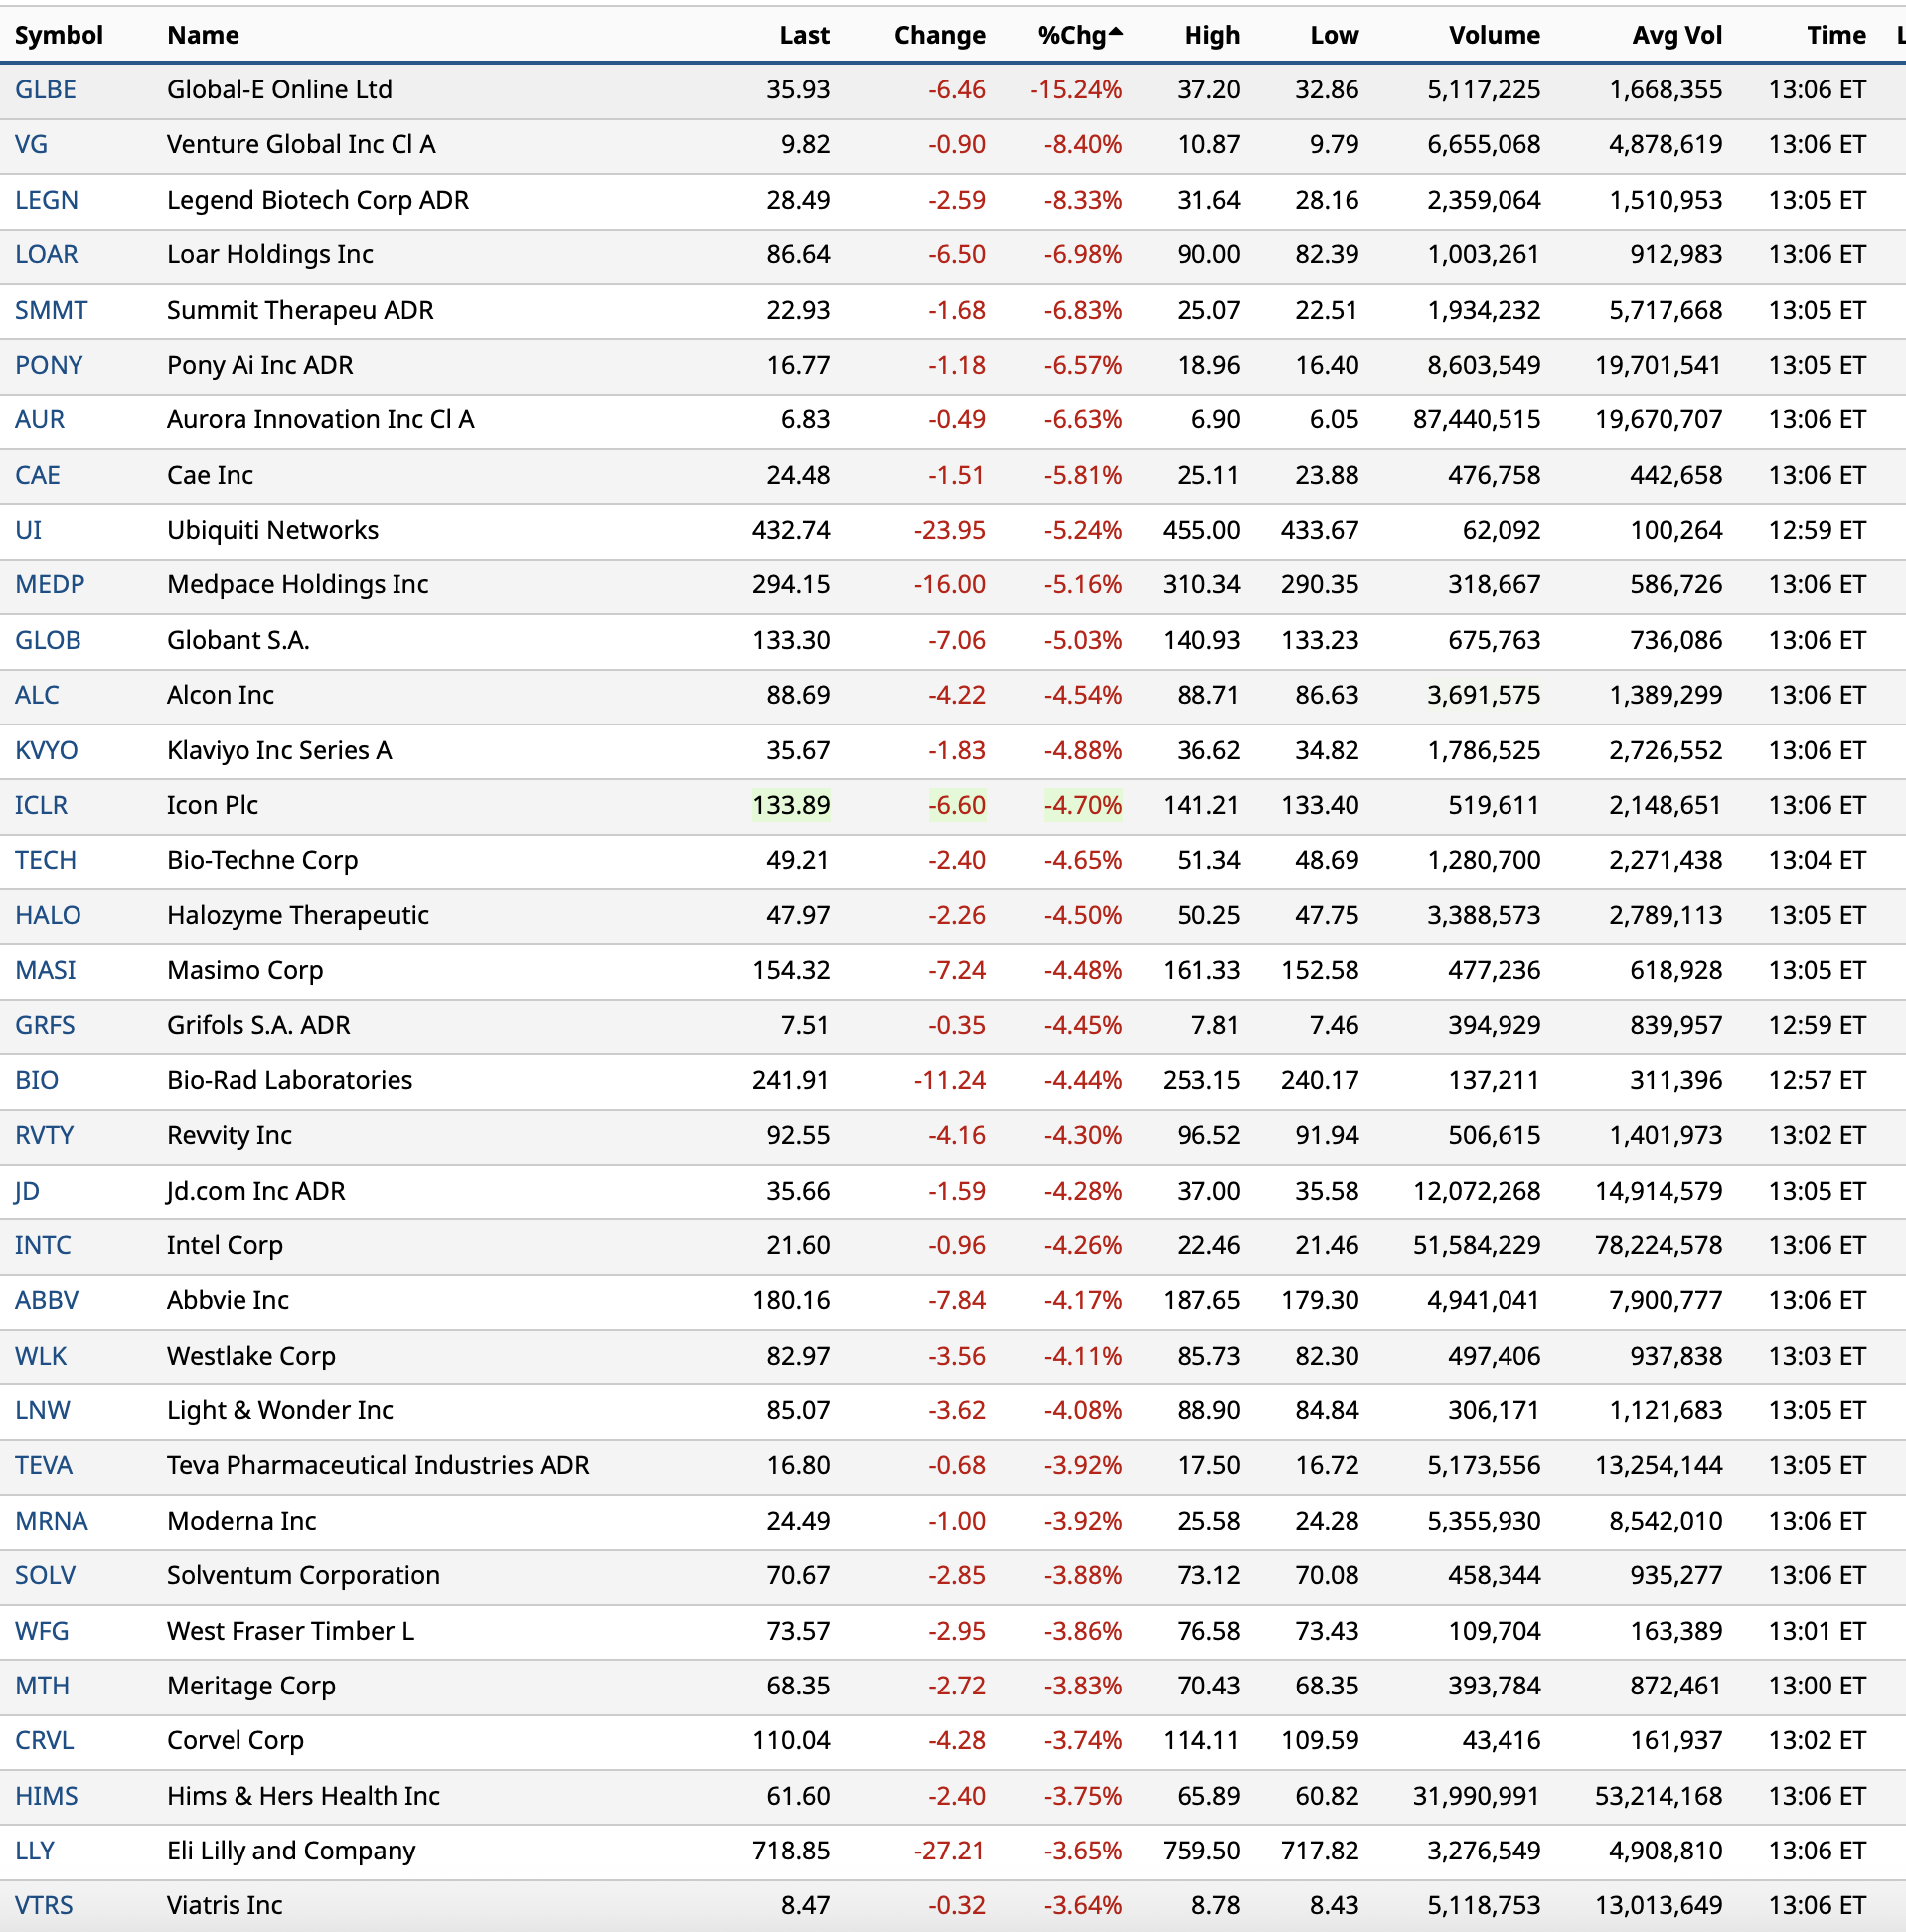
Task: Click the %Chg sort arrow indicator
Action: (1116, 33)
